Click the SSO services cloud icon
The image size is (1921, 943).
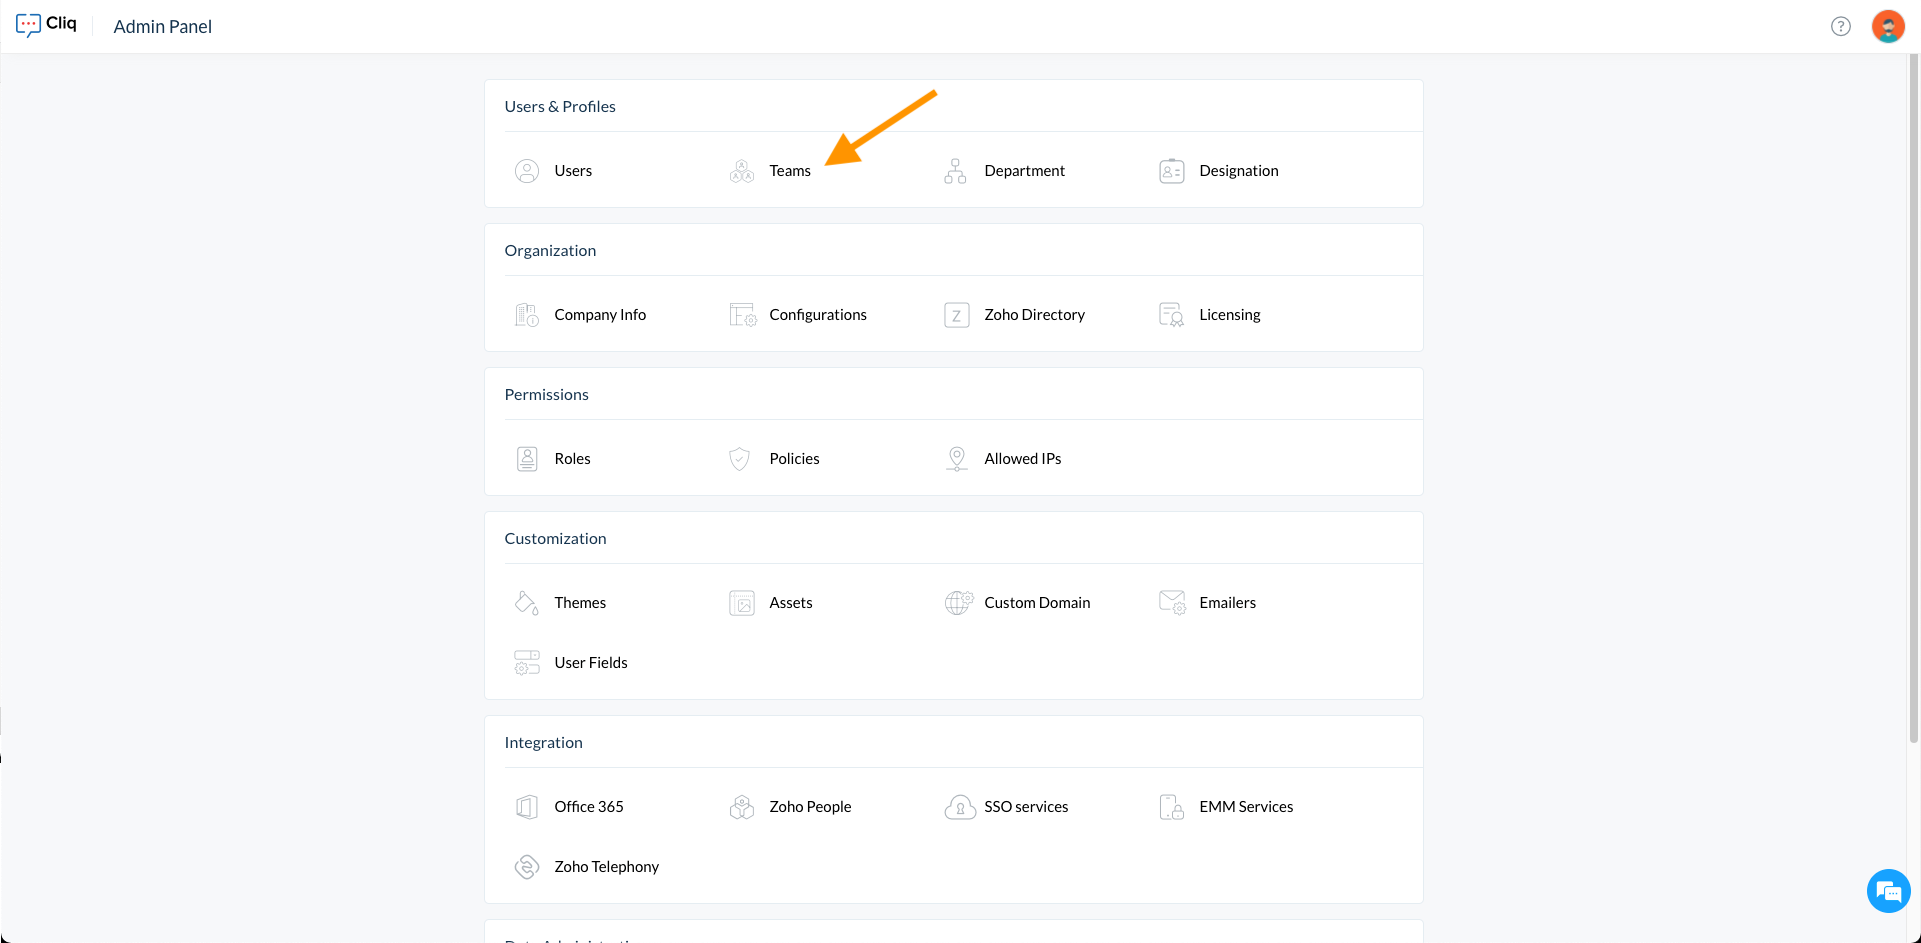point(960,807)
